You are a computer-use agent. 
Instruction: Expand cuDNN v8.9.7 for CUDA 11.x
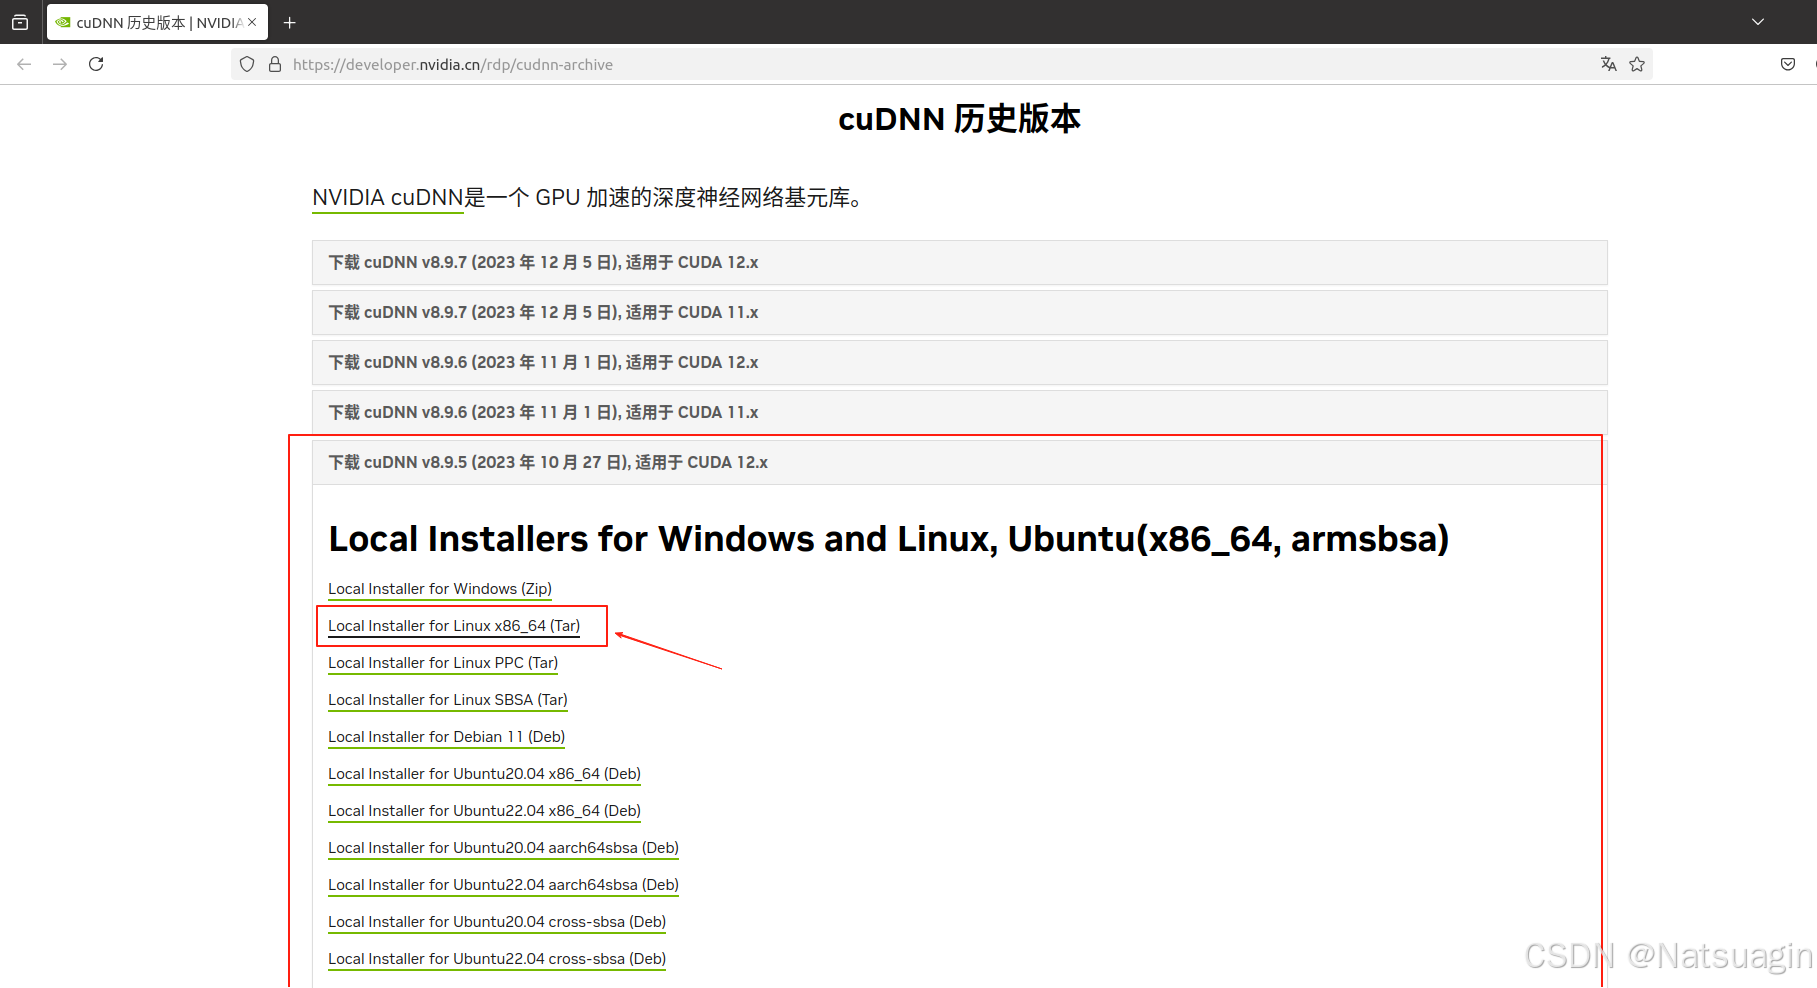959,312
